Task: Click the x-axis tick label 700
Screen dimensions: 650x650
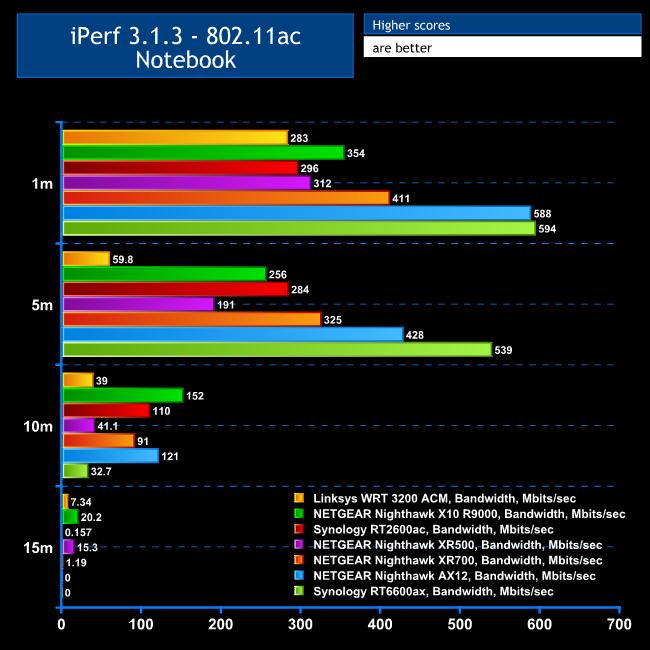Action: coord(619,624)
